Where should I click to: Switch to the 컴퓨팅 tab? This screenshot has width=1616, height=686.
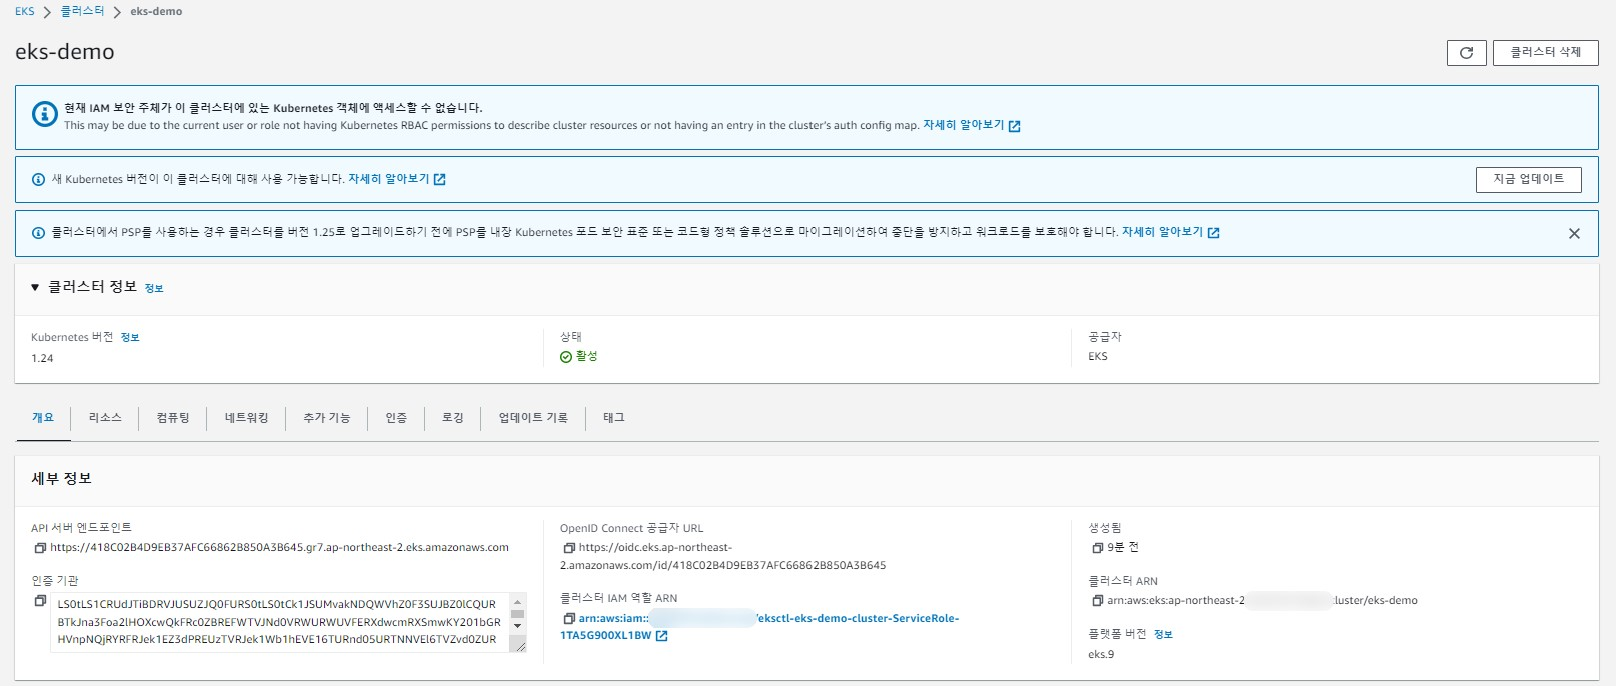pyautogui.click(x=173, y=418)
